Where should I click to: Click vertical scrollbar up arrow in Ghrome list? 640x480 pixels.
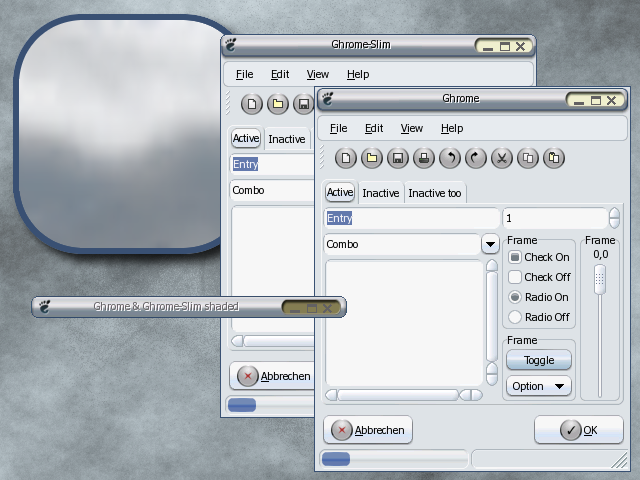(x=492, y=265)
